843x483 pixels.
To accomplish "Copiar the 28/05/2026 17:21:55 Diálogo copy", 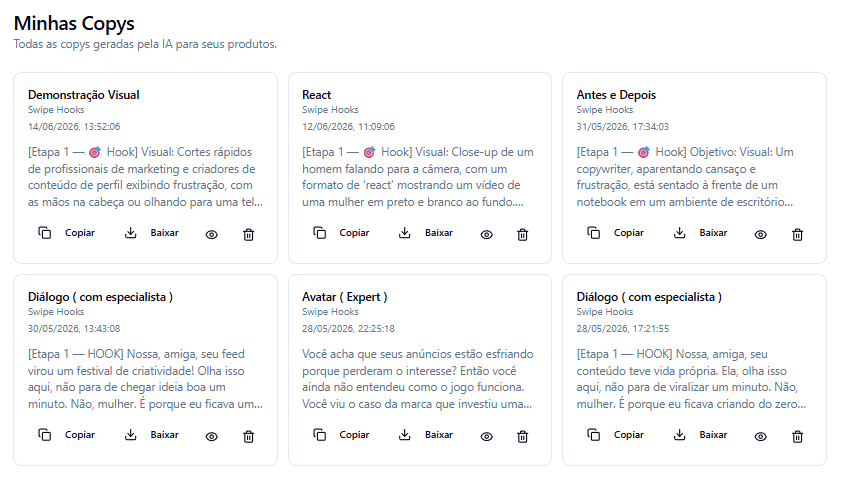I will coord(616,435).
